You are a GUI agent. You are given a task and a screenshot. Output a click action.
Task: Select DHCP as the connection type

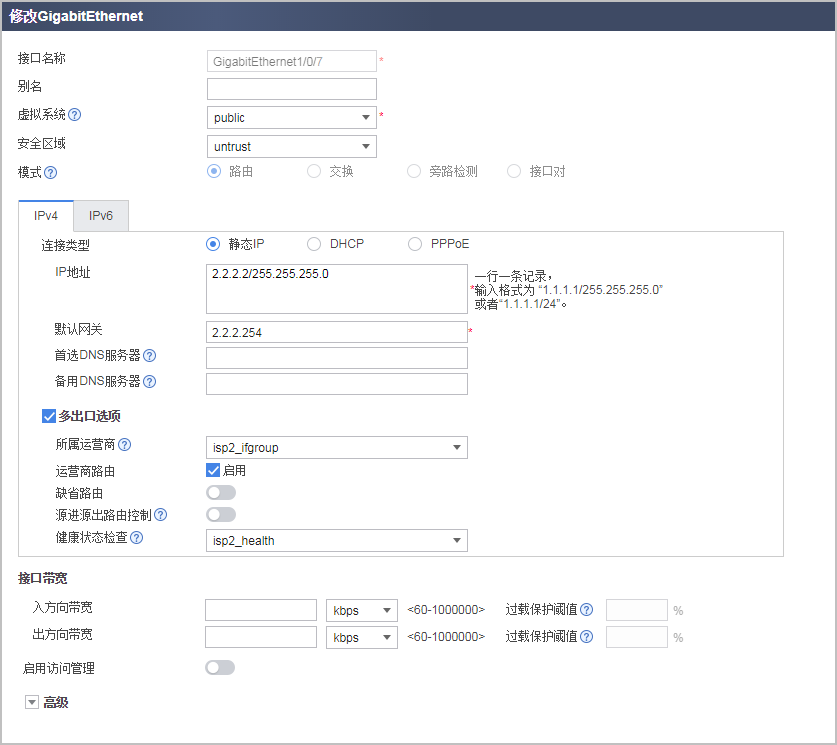click(x=314, y=243)
